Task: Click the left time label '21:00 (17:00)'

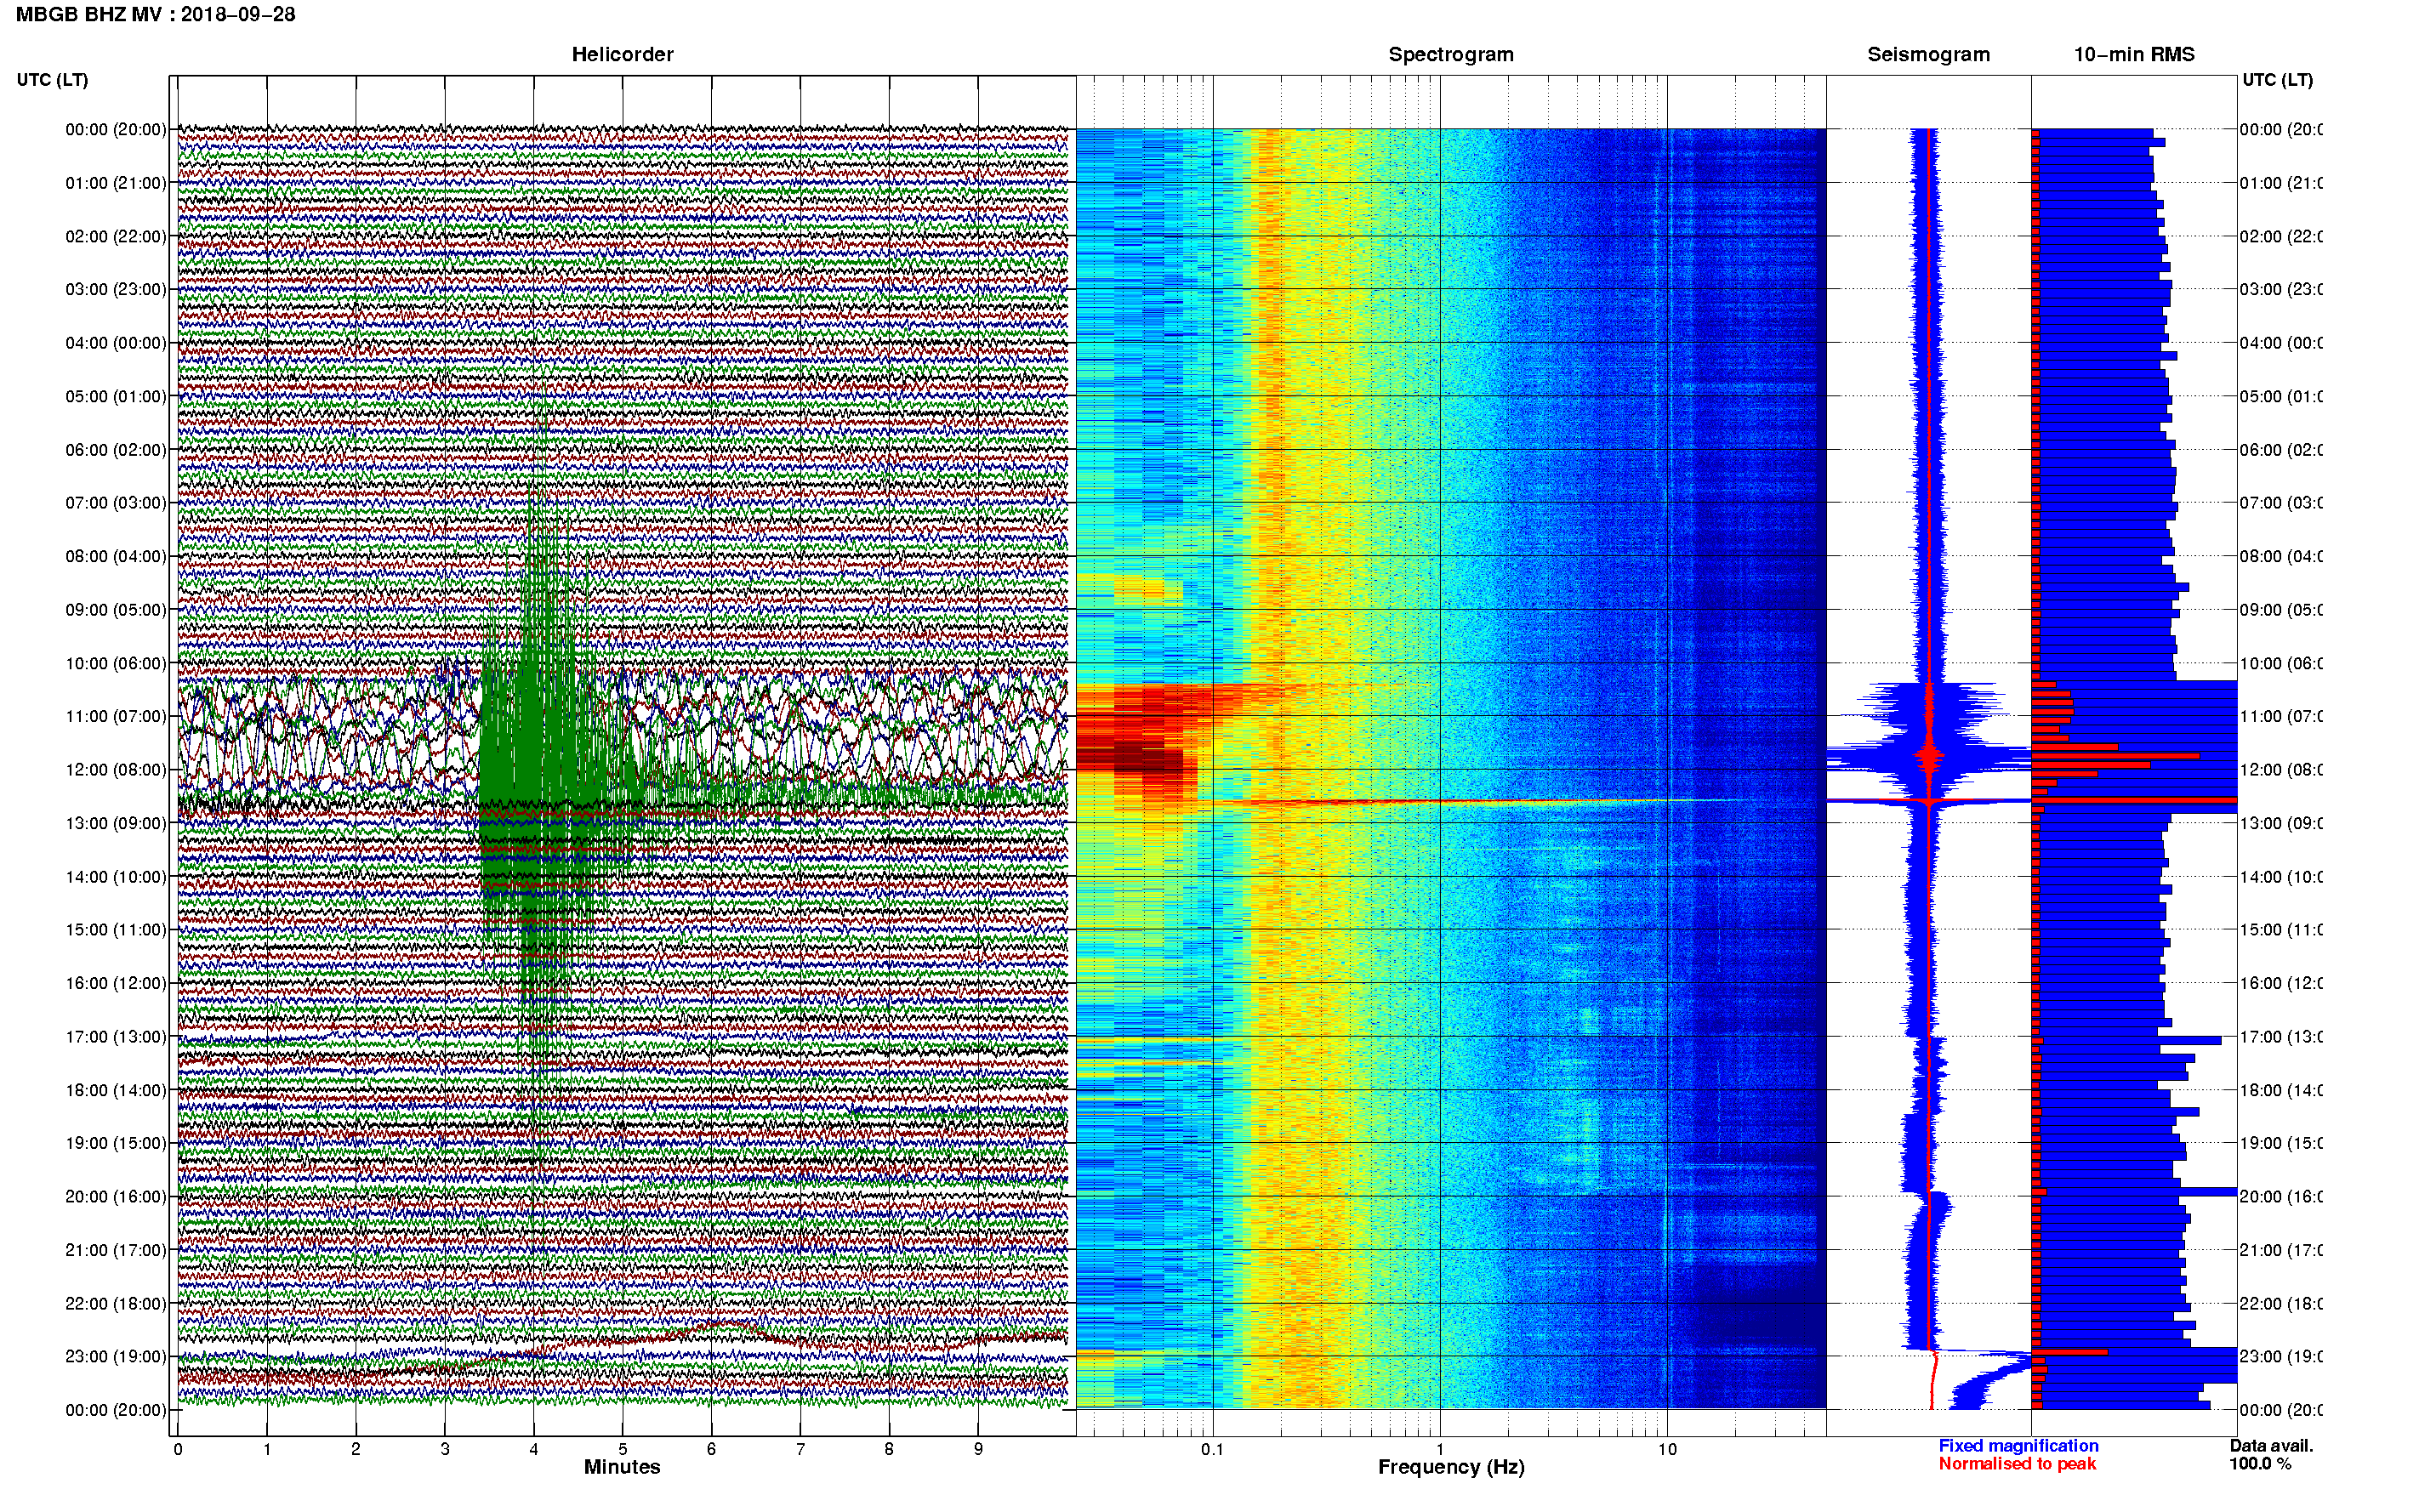Action: 116,1250
